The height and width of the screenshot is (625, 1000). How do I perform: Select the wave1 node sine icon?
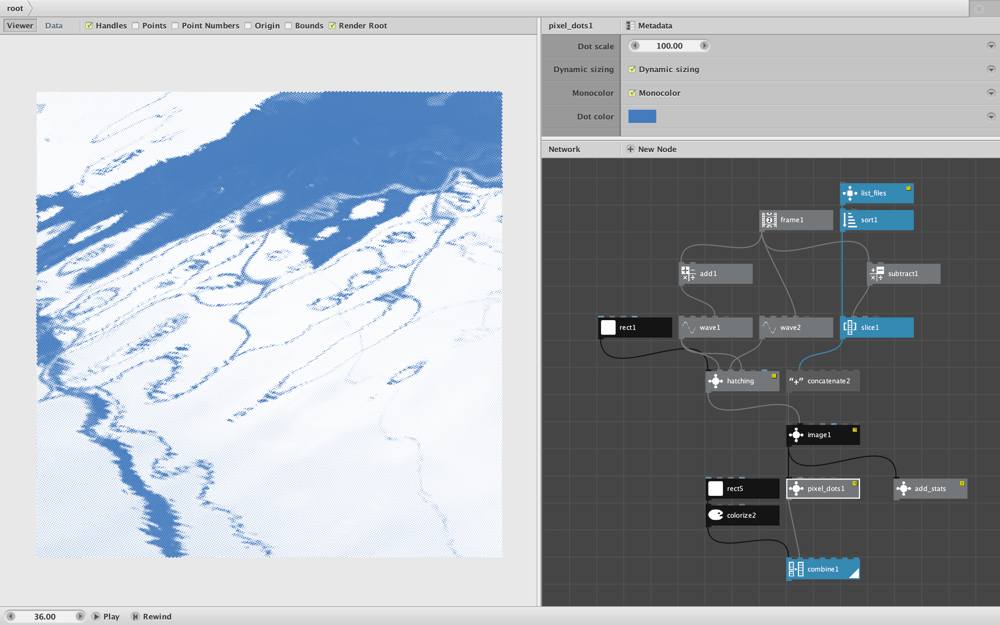689,327
